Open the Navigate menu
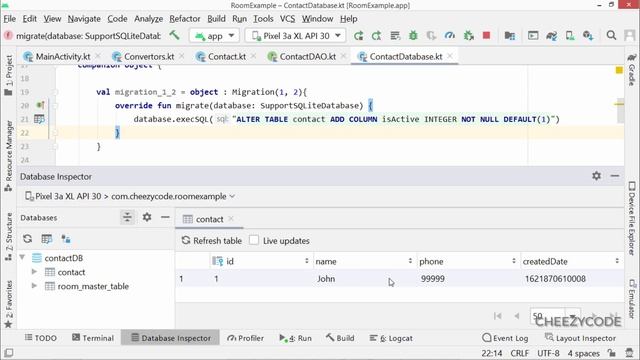The image size is (640, 360). (x=84, y=19)
